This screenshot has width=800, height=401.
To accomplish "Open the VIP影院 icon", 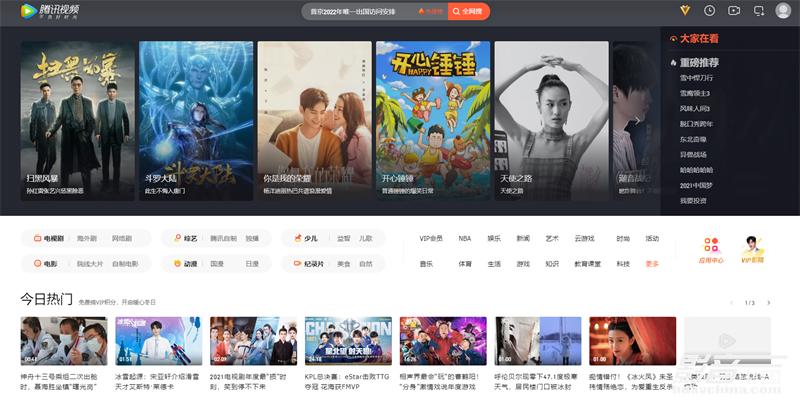I will click(753, 250).
